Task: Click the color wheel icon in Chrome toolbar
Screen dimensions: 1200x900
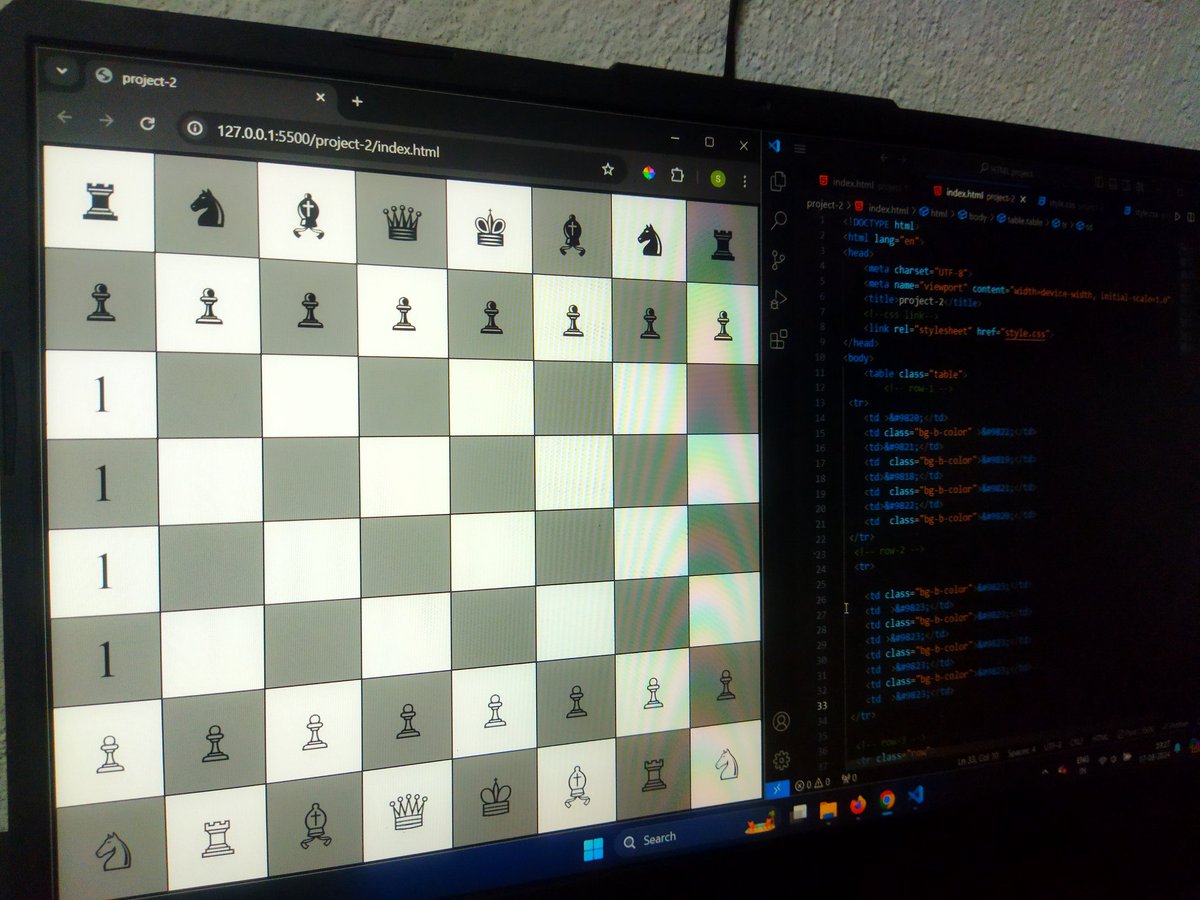Action: [649, 172]
